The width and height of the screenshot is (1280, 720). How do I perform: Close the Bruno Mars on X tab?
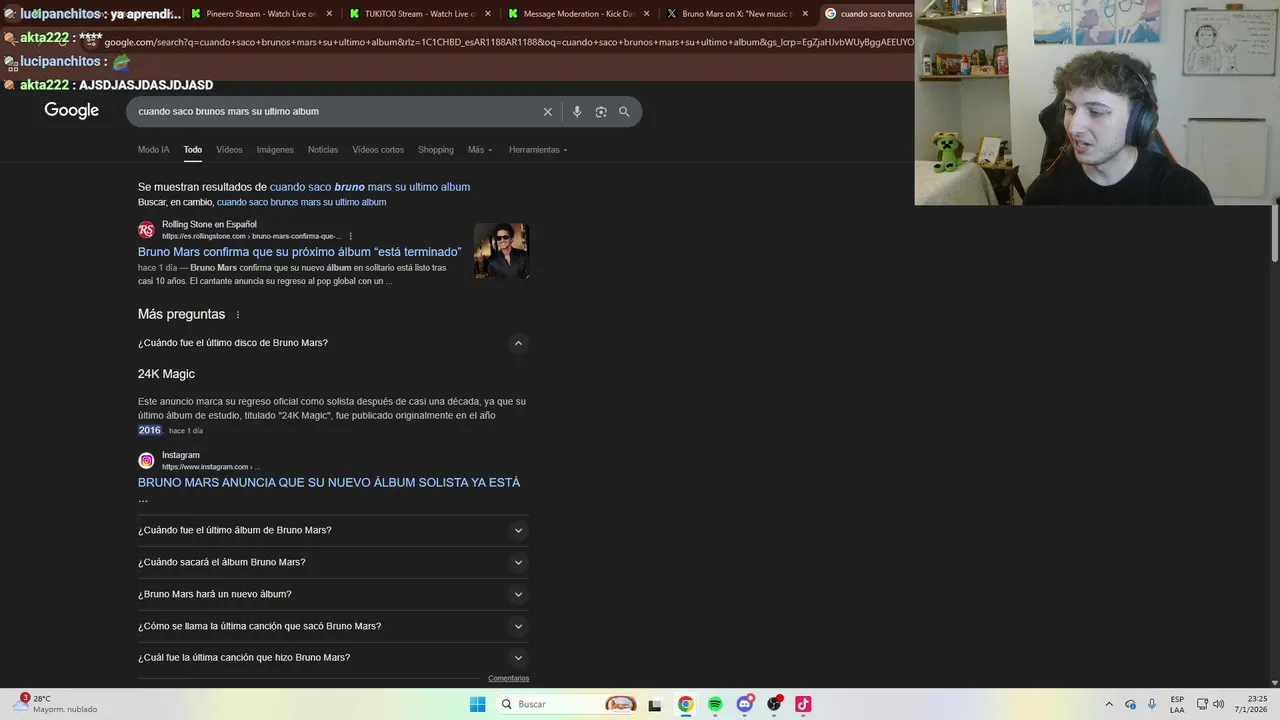[805, 14]
